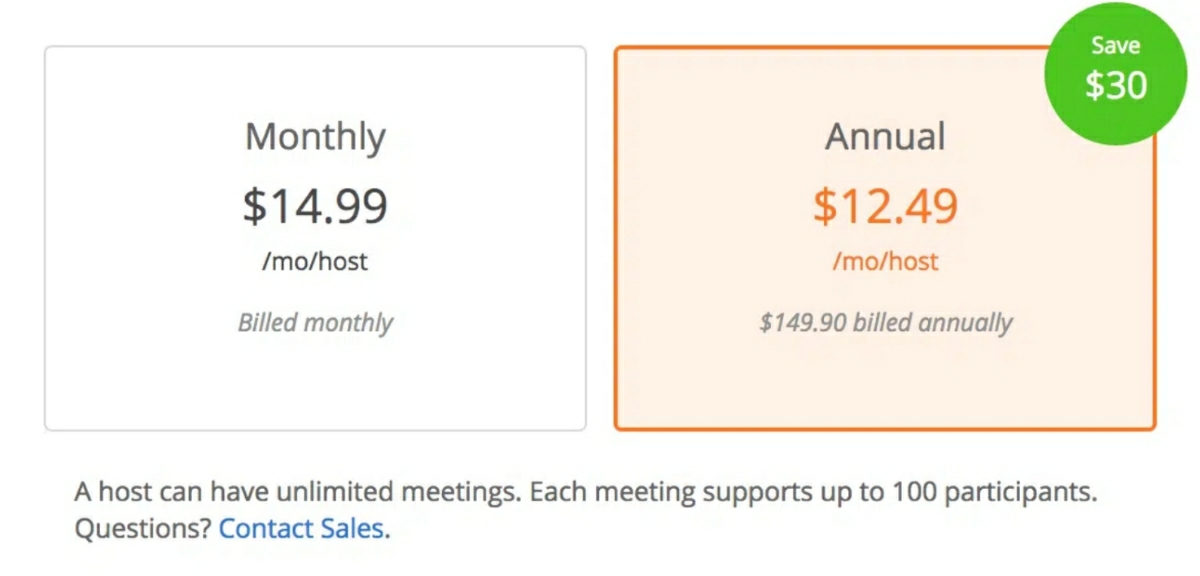Click the $149.90 billed annually note
Viewport: 1200px width, 576px height.
pyautogui.click(x=885, y=323)
